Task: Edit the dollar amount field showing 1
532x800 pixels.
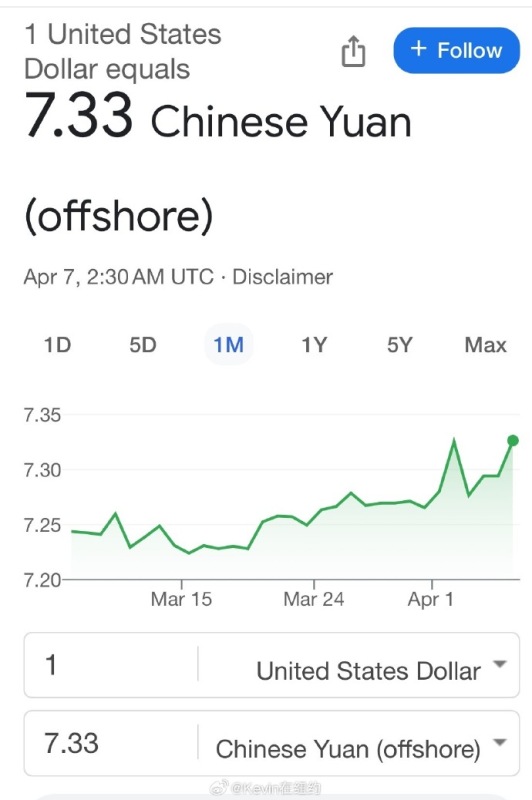Action: [111, 665]
